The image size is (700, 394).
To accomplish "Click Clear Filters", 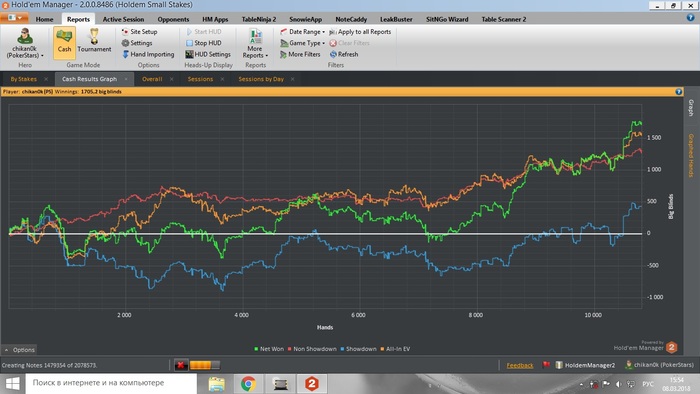I will [349, 43].
